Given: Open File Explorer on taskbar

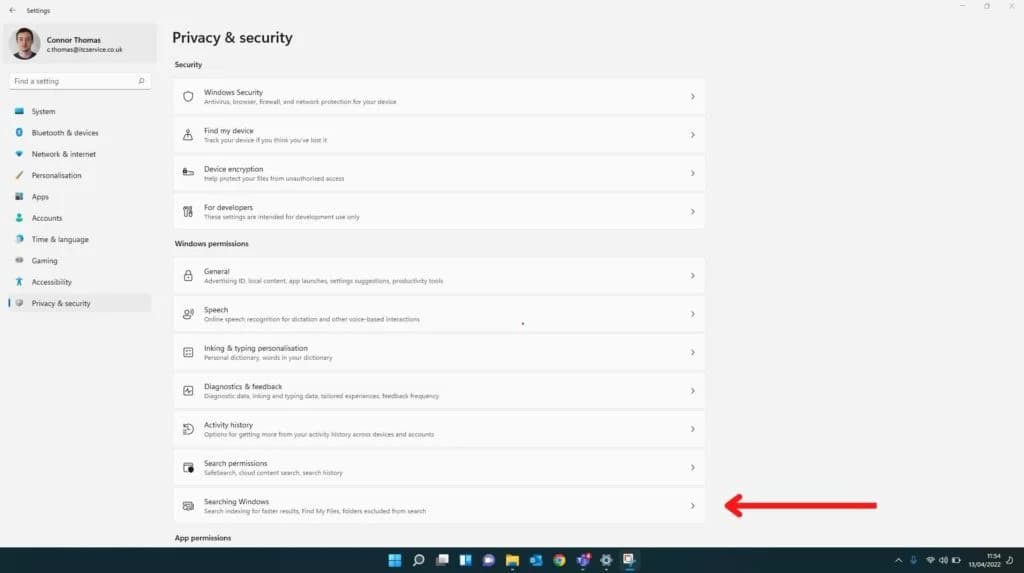Looking at the screenshot, I should (x=512, y=560).
